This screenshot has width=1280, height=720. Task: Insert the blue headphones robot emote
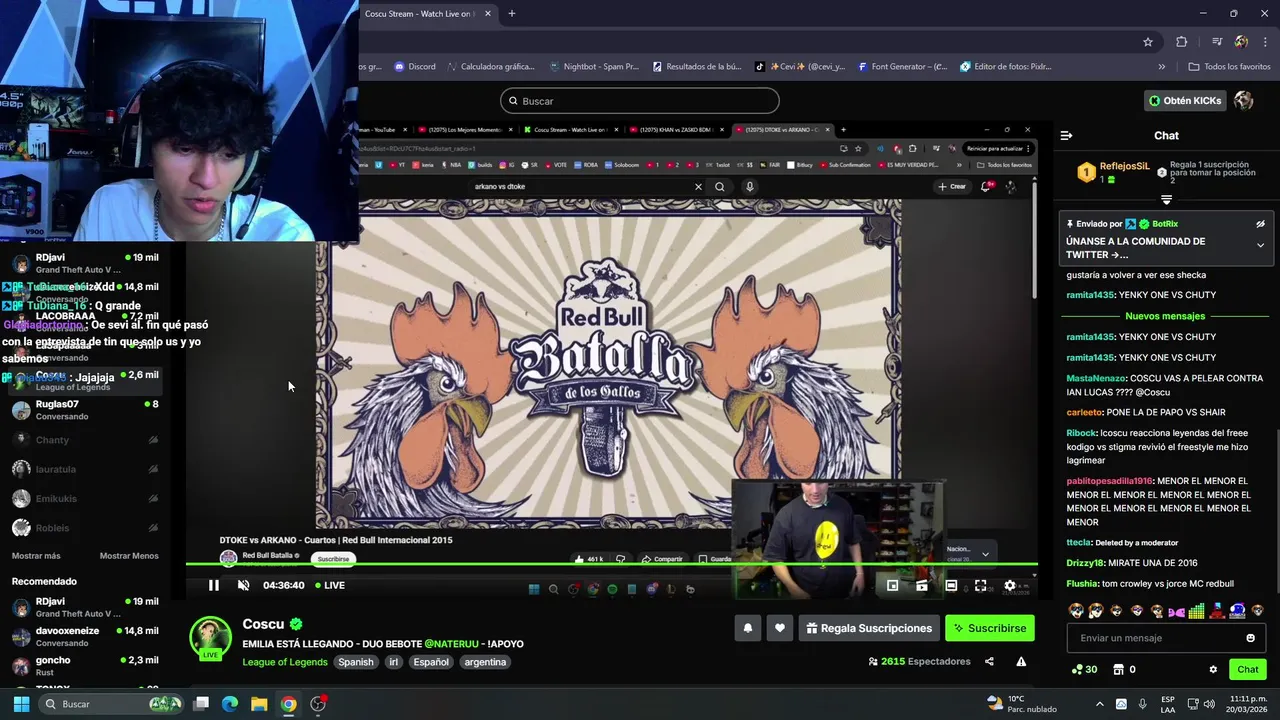[x=1238, y=610]
